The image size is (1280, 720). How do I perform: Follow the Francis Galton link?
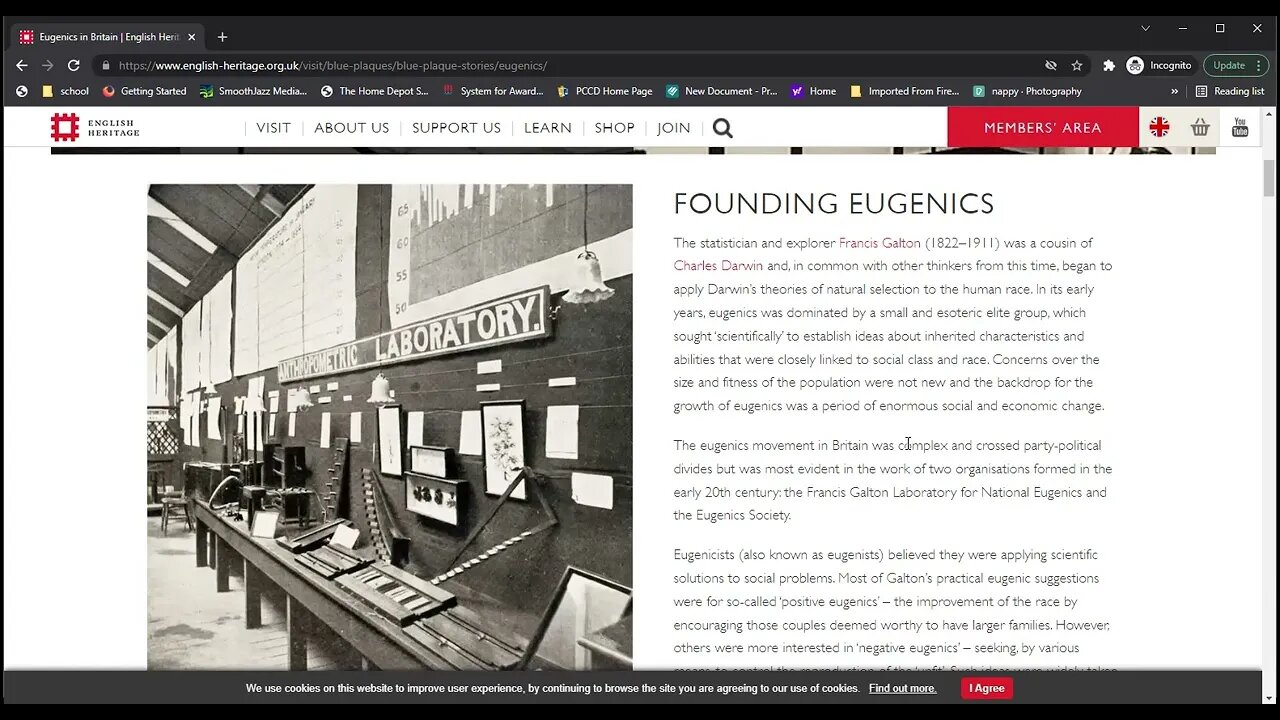879,243
